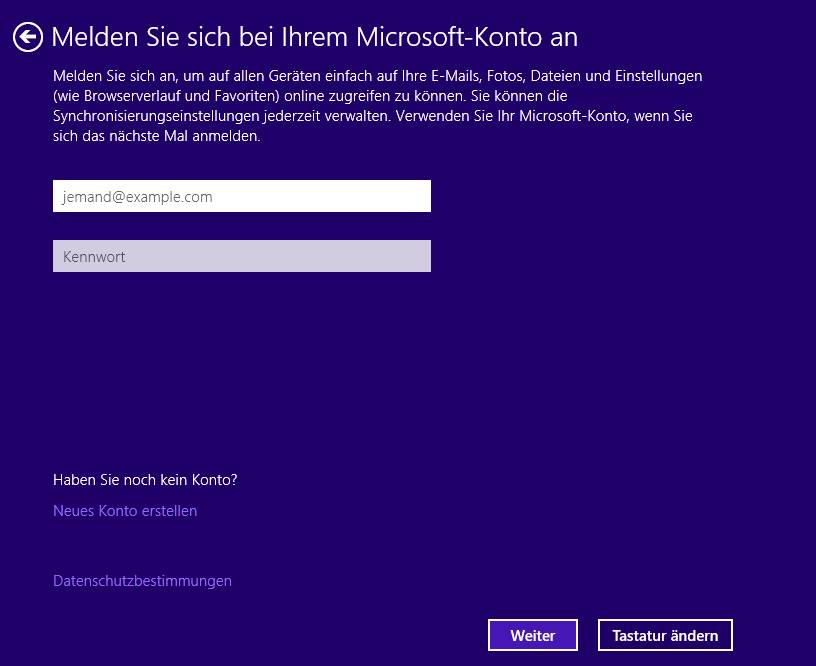Create a new Microsoft account via link

[125, 511]
